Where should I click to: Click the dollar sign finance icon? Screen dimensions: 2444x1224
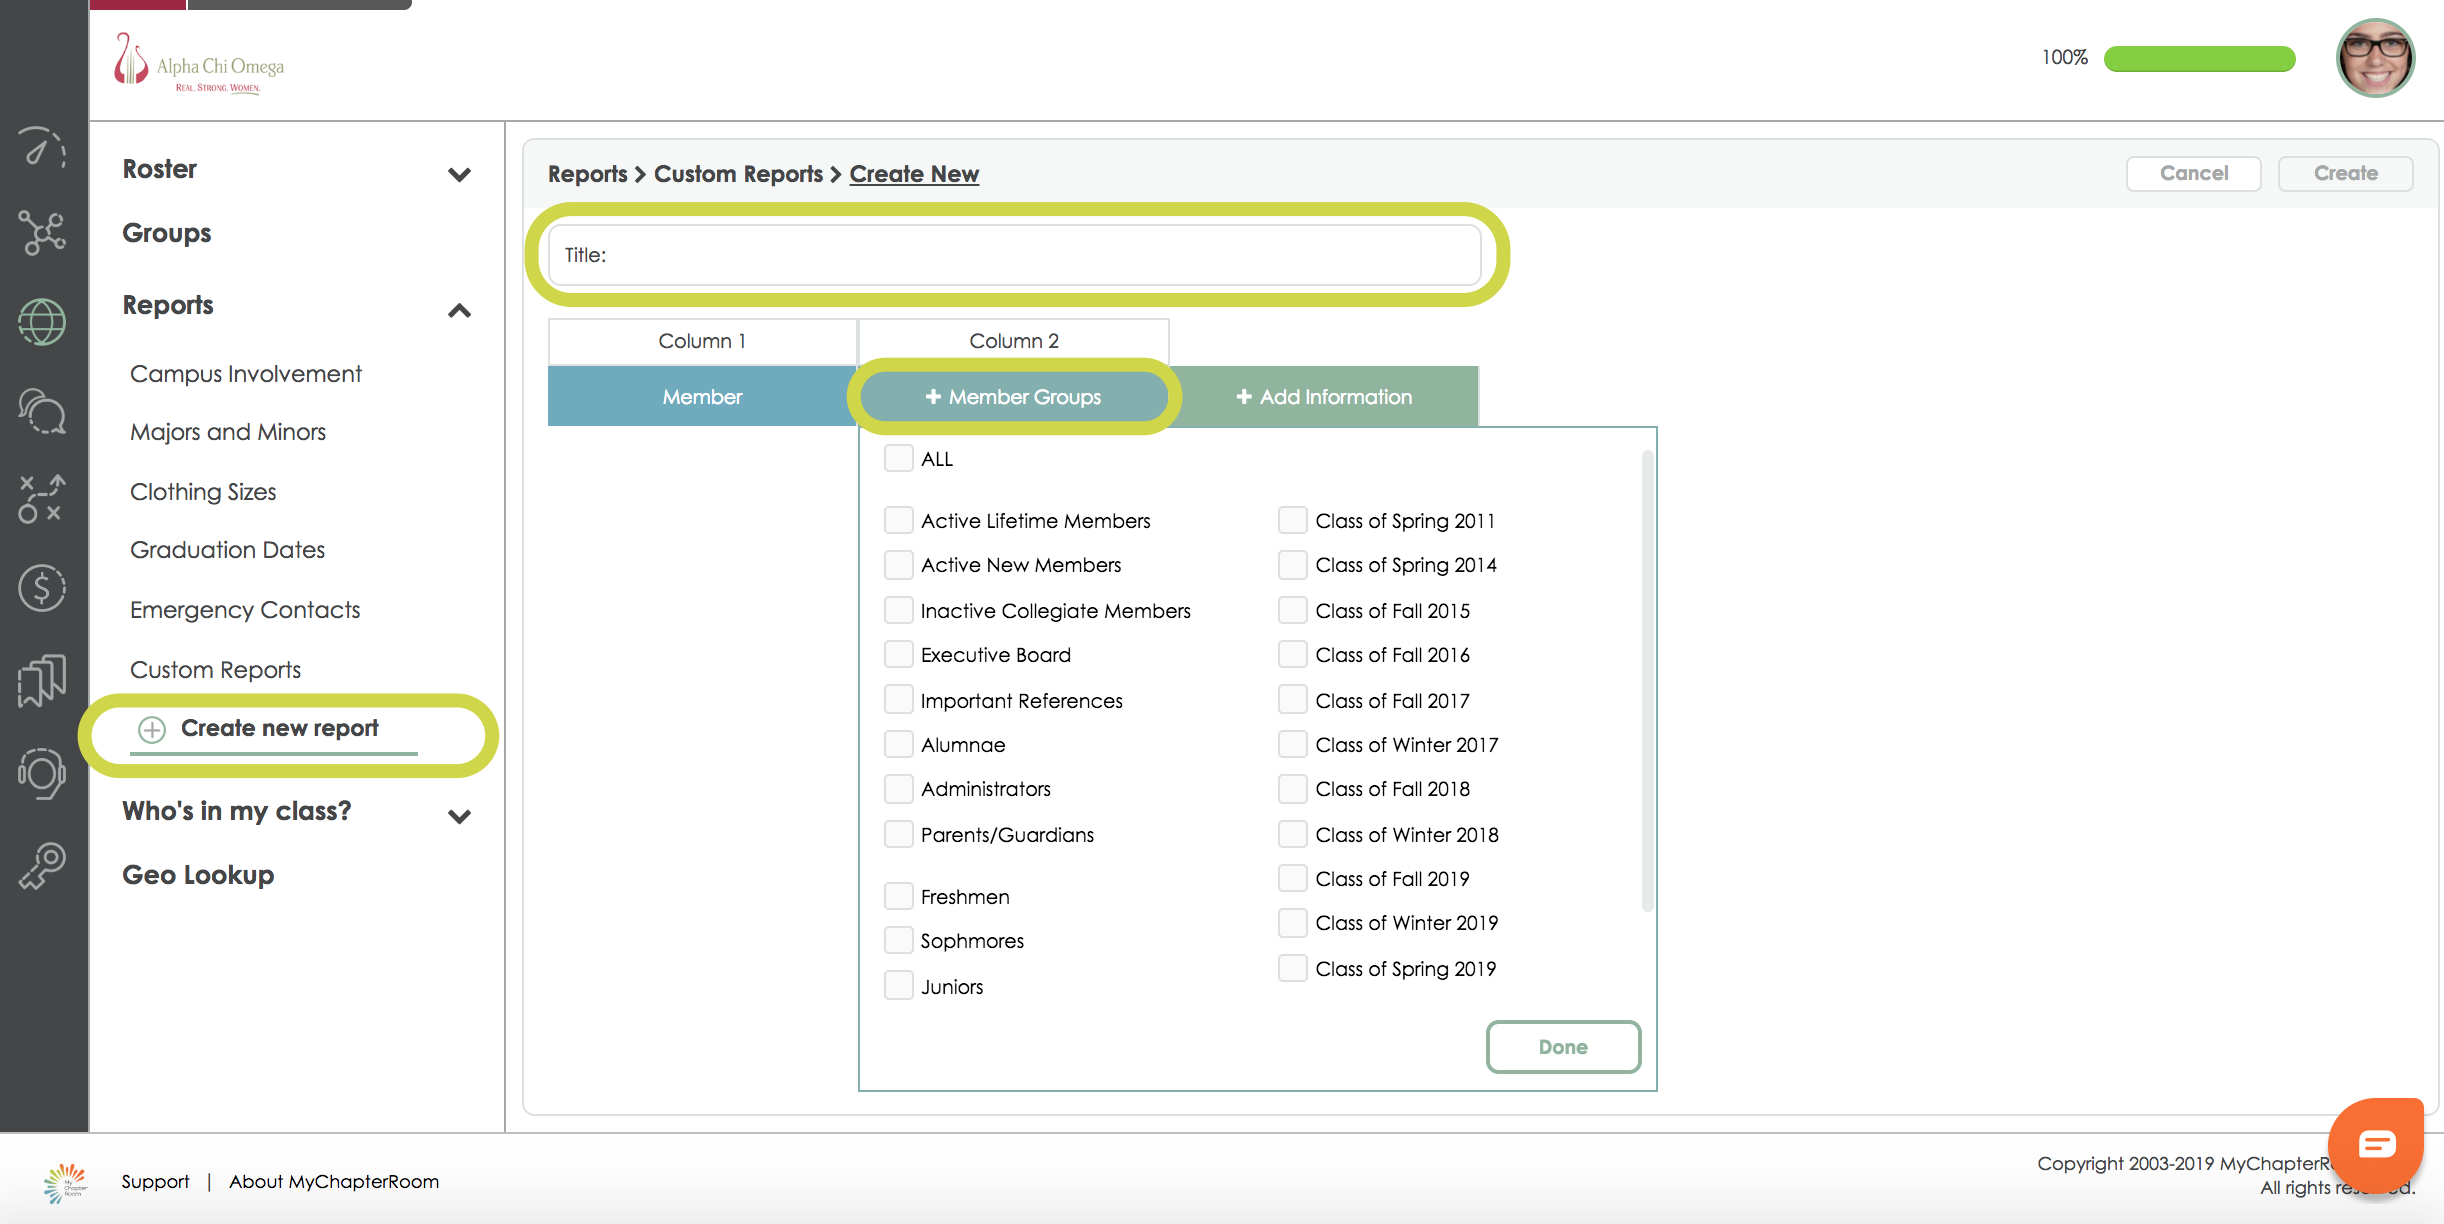pos(42,588)
